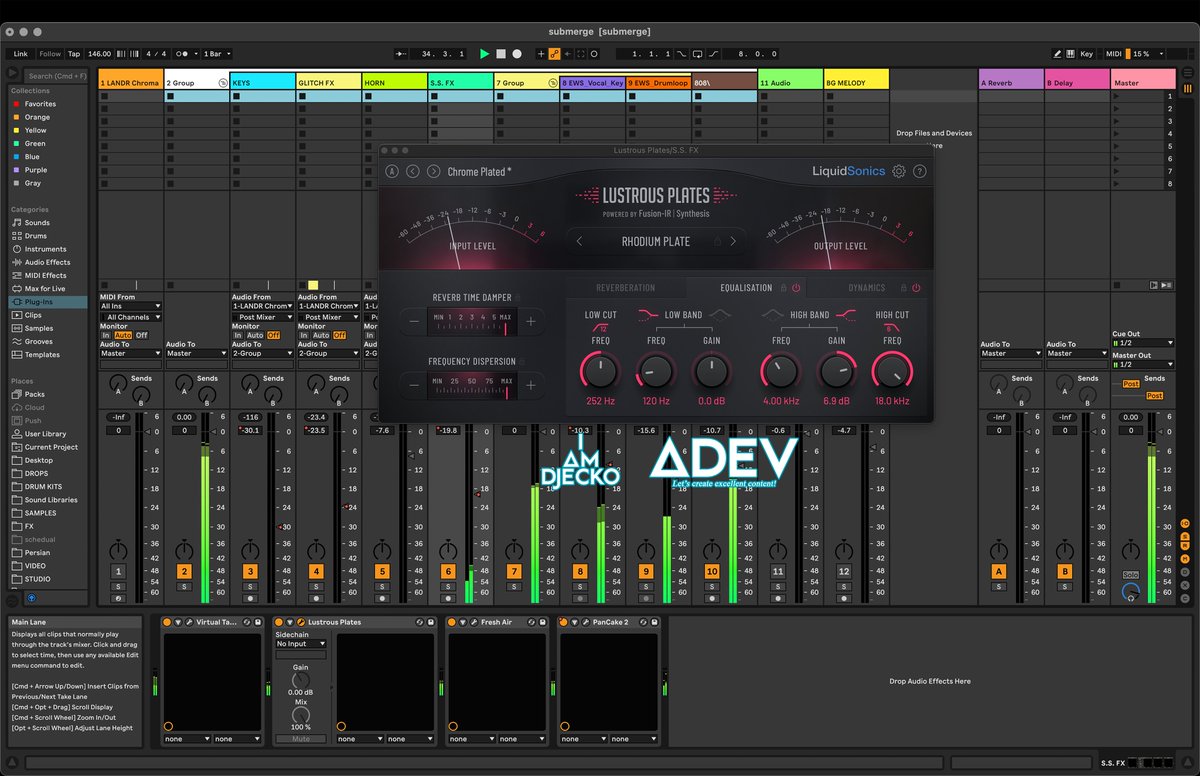The image size is (1200, 776).
Task: Toggle track 4 activator button
Action: (x=316, y=571)
